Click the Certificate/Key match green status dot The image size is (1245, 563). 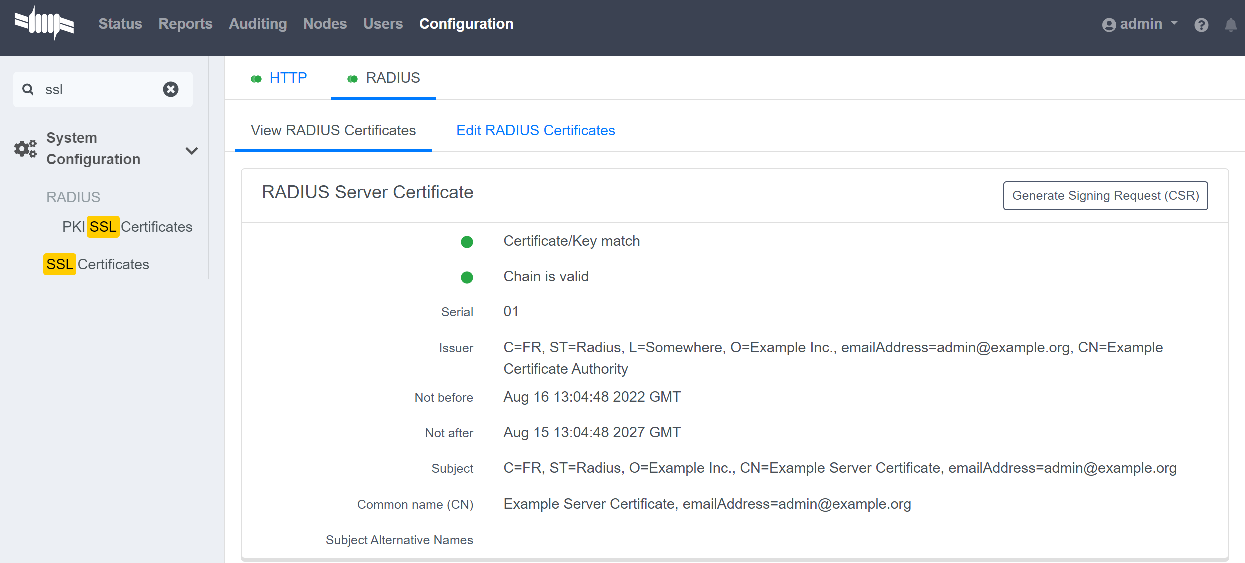(466, 241)
